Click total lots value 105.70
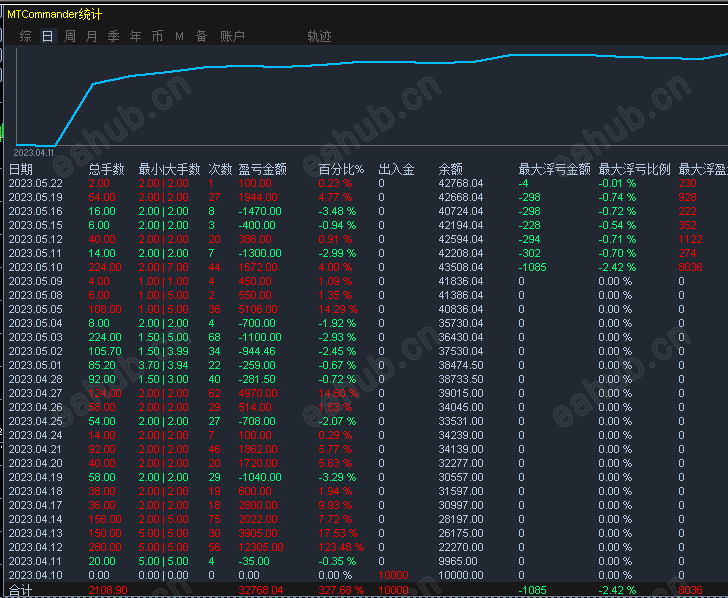 pos(105,351)
